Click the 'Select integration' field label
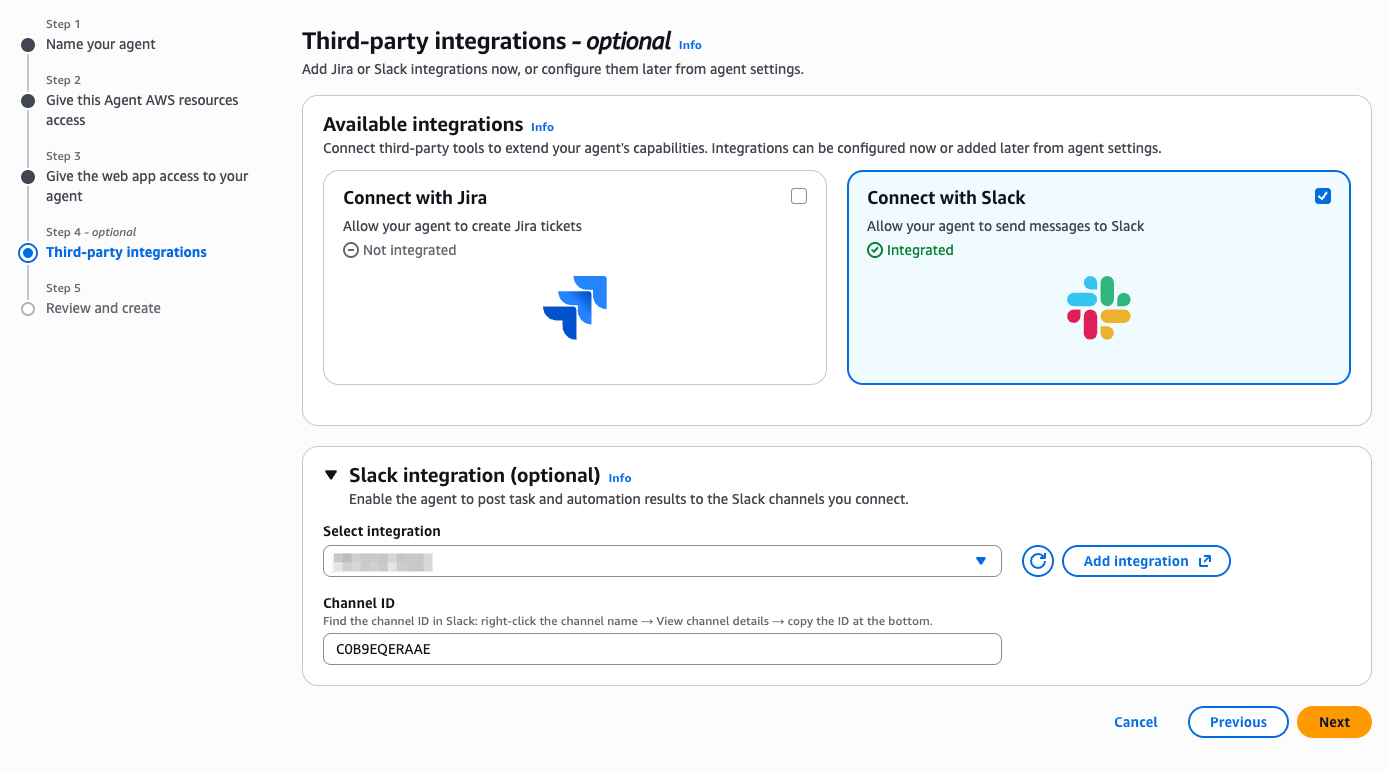This screenshot has width=1388, height=771. click(382, 531)
